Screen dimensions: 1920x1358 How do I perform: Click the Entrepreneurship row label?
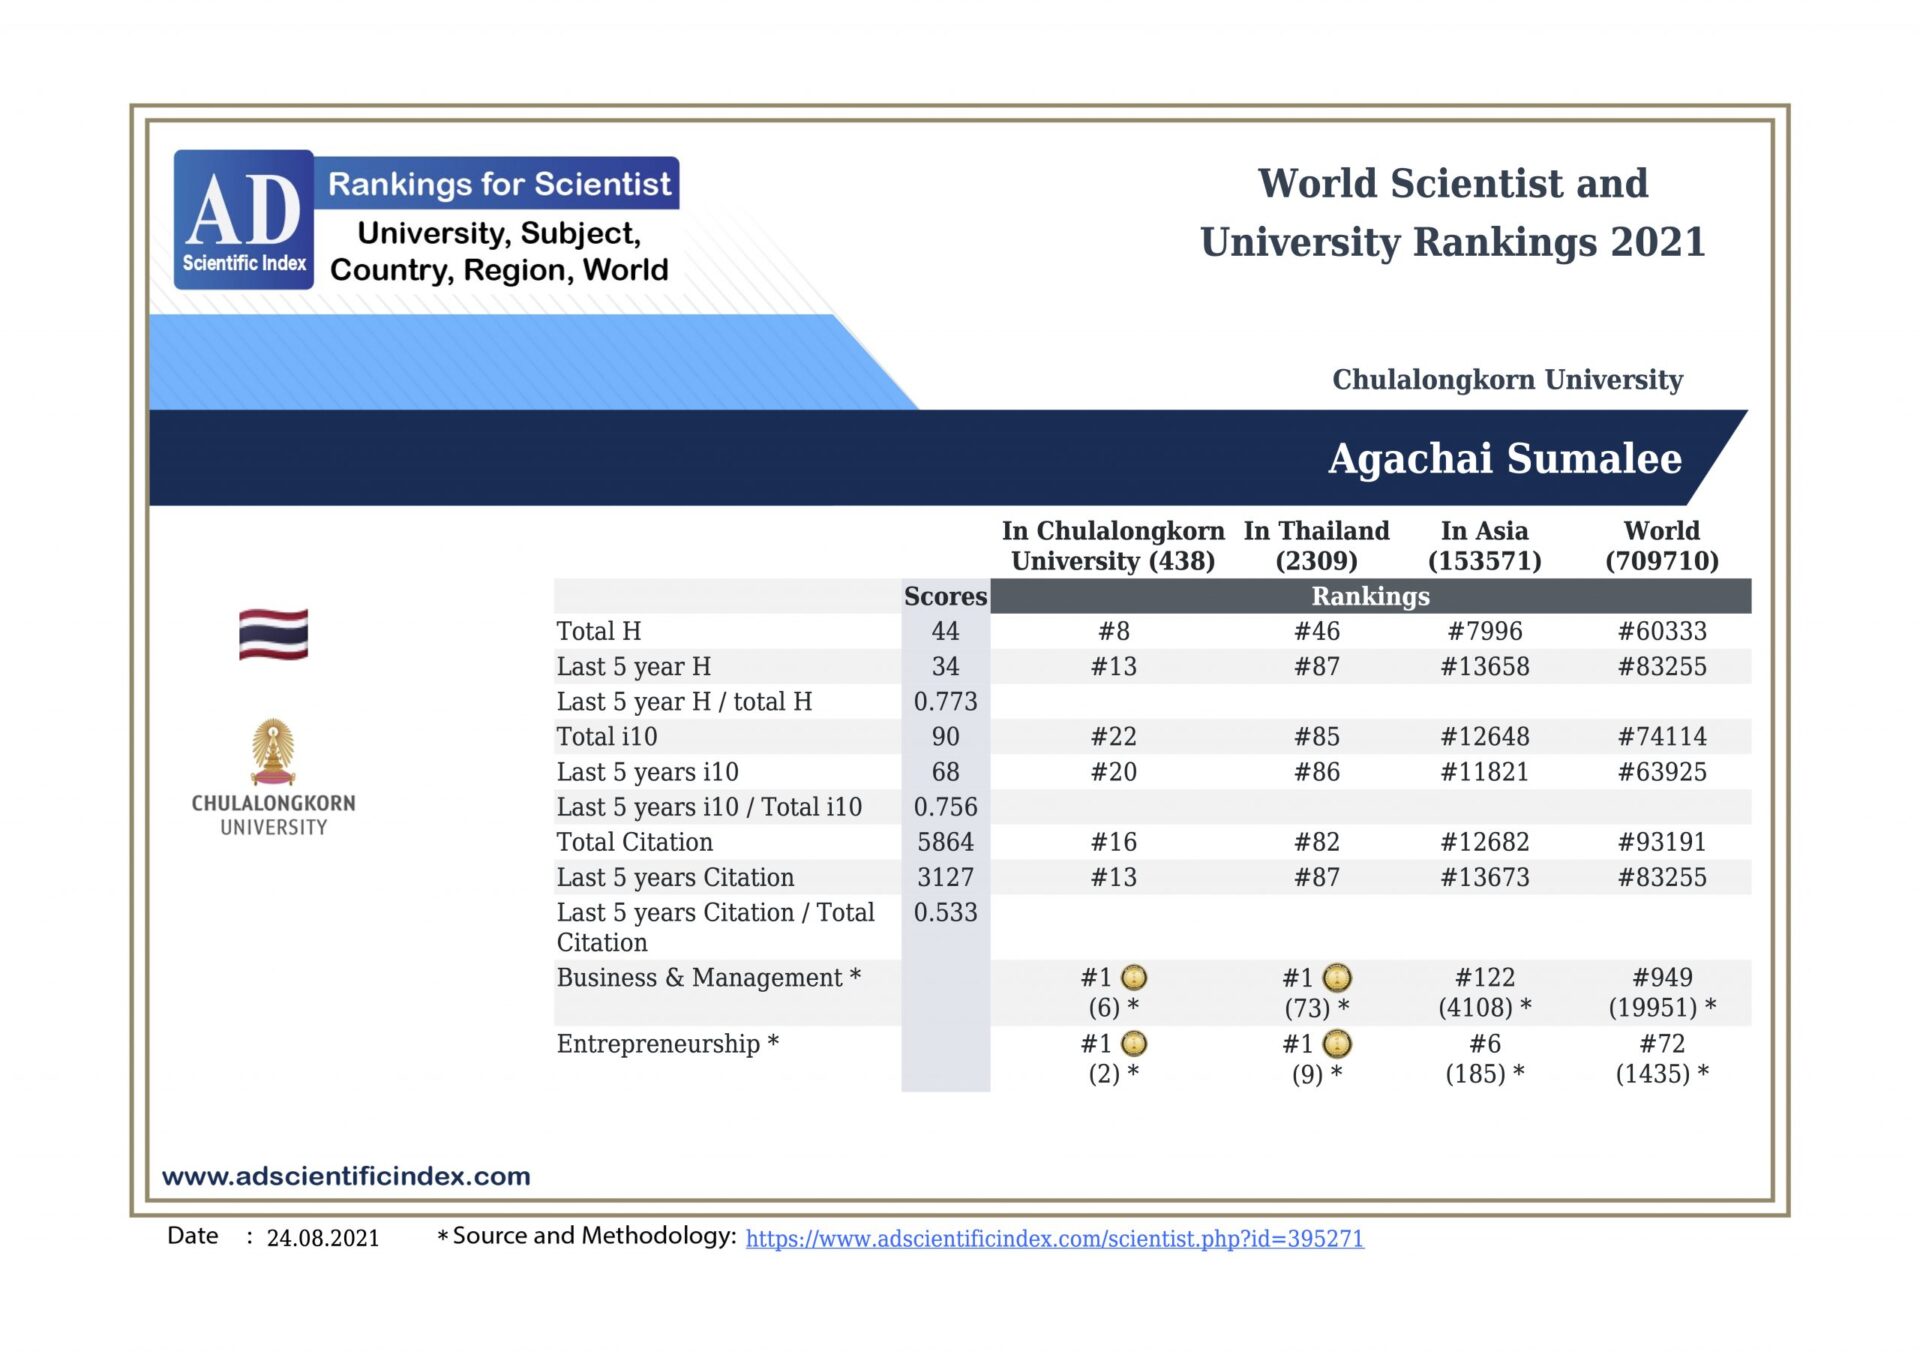pos(667,1044)
